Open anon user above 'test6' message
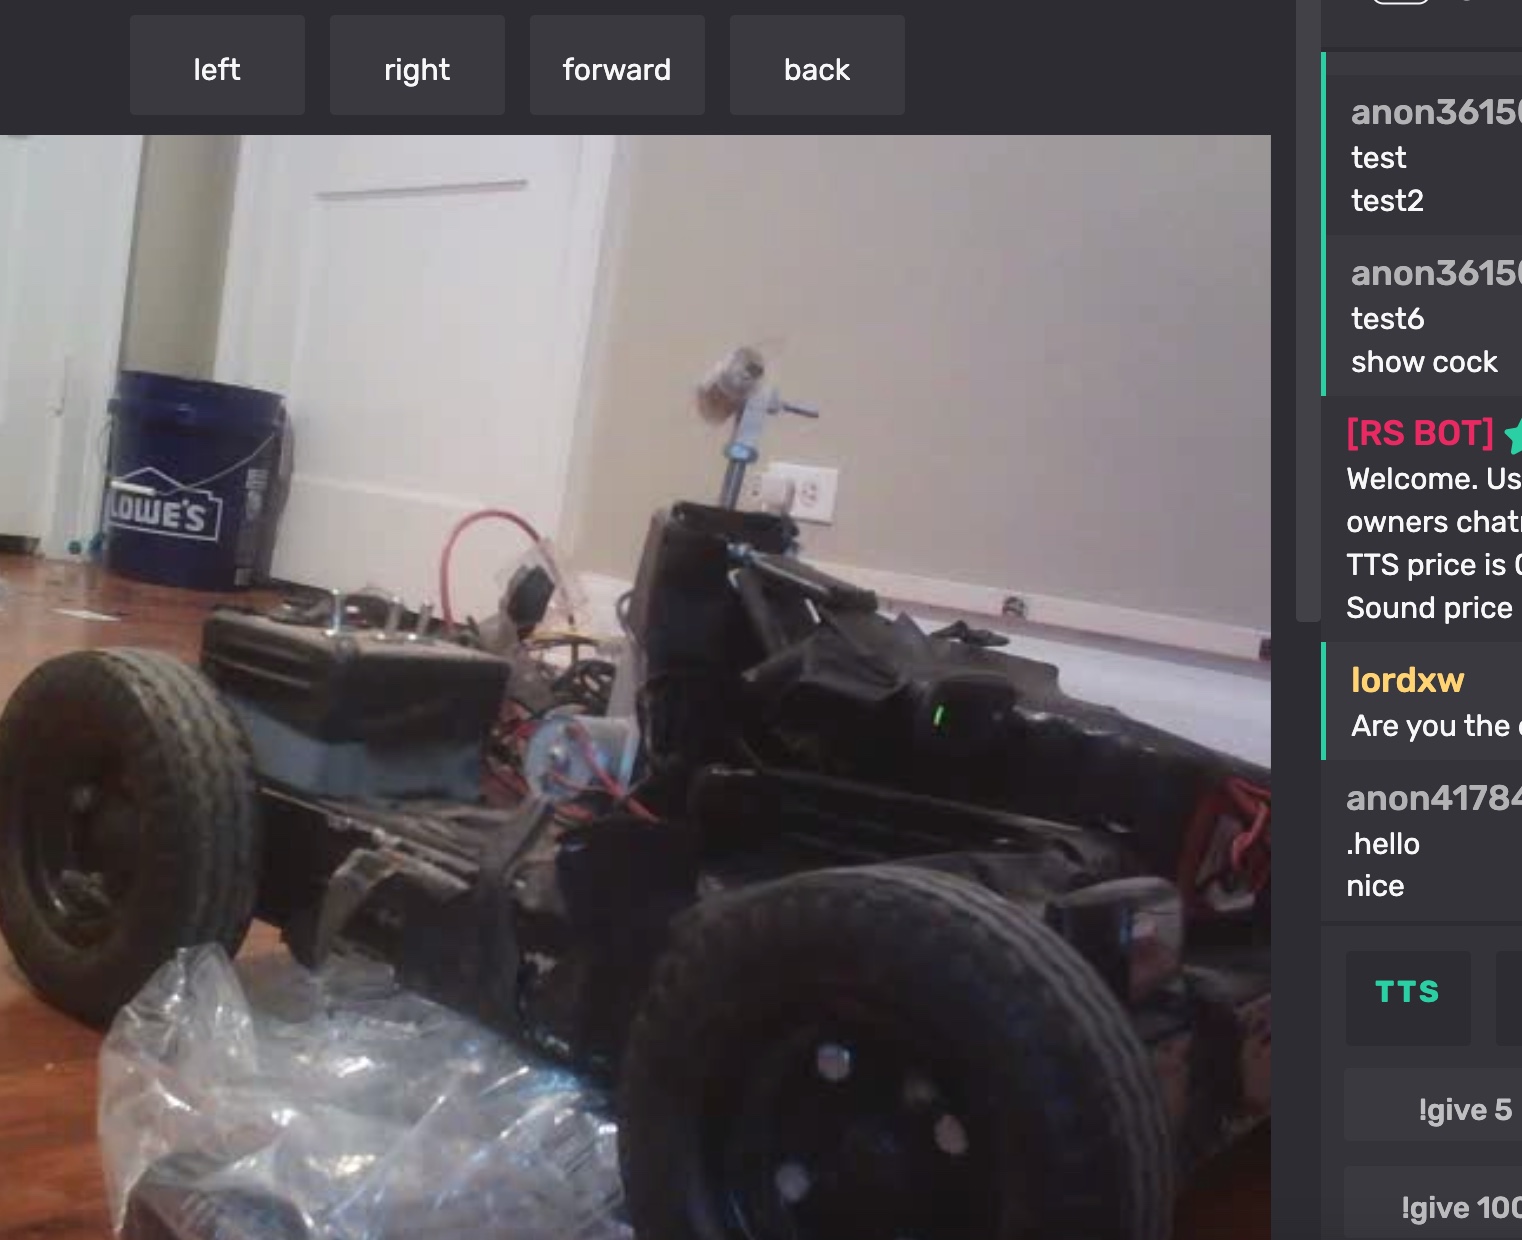 (1436, 273)
